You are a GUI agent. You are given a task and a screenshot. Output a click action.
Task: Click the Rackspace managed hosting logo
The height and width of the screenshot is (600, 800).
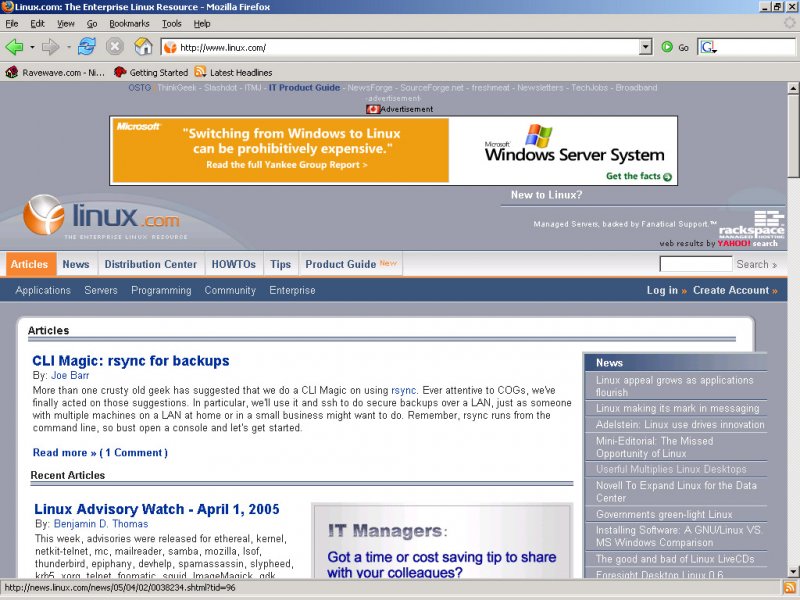tap(752, 224)
